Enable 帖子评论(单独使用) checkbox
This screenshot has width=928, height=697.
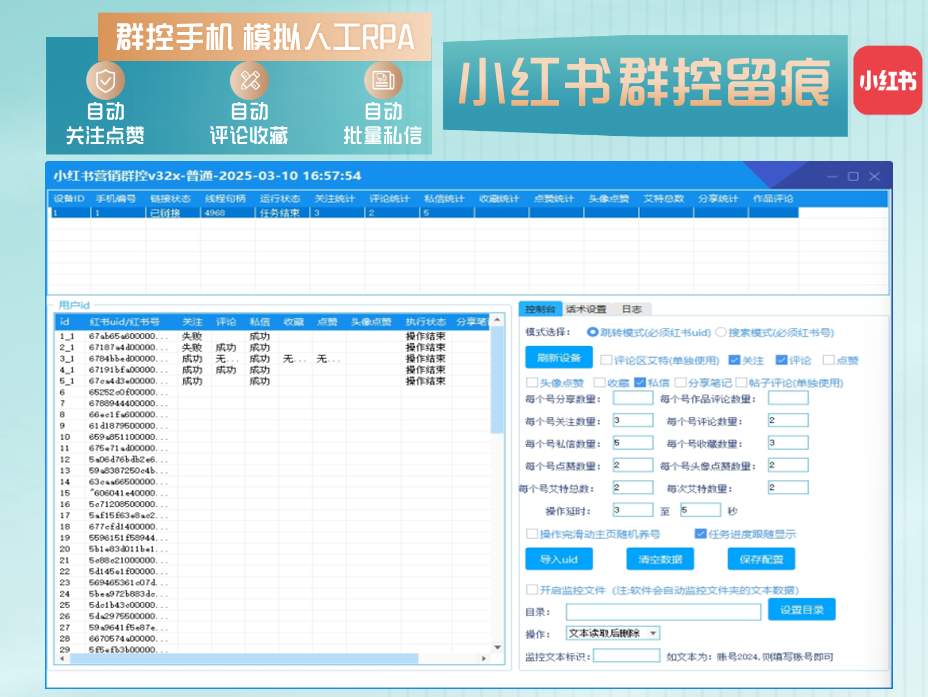click(741, 383)
